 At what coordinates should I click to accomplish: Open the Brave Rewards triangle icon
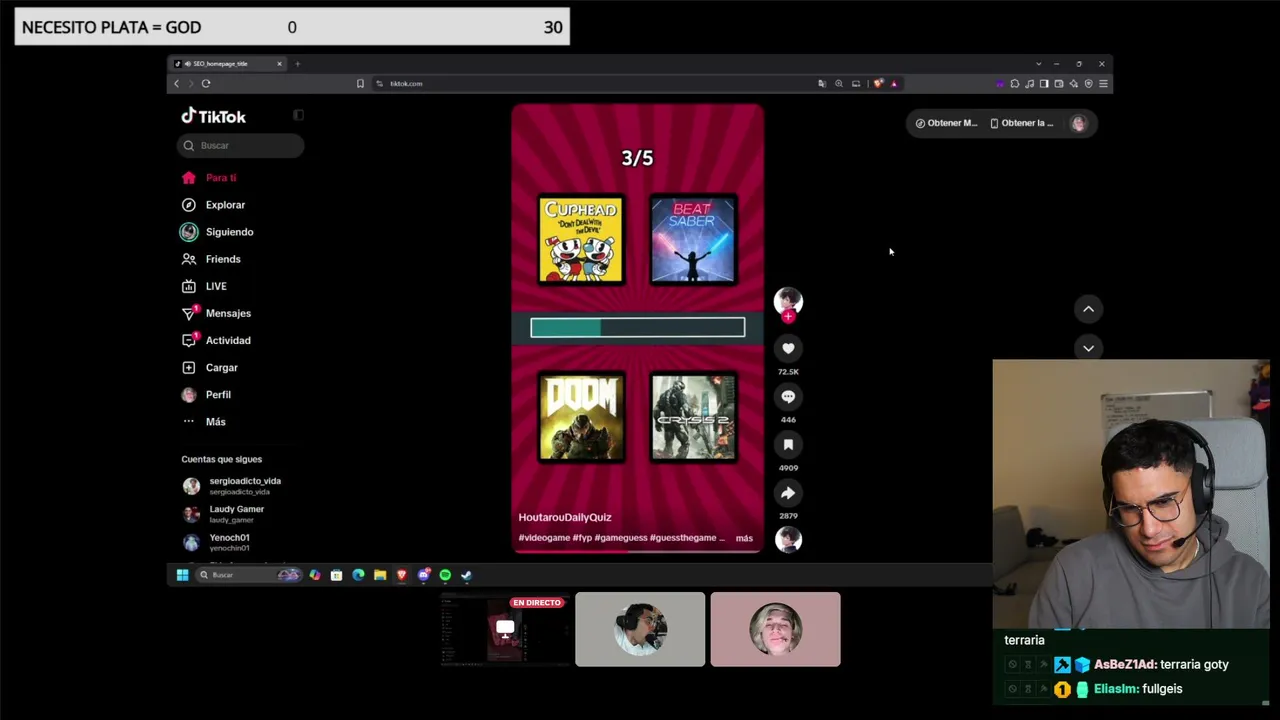[x=893, y=83]
